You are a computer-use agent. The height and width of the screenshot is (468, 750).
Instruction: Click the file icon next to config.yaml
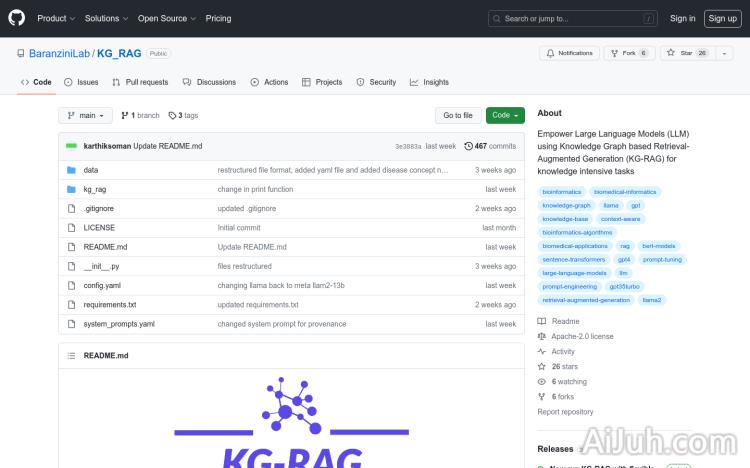click(x=71, y=286)
